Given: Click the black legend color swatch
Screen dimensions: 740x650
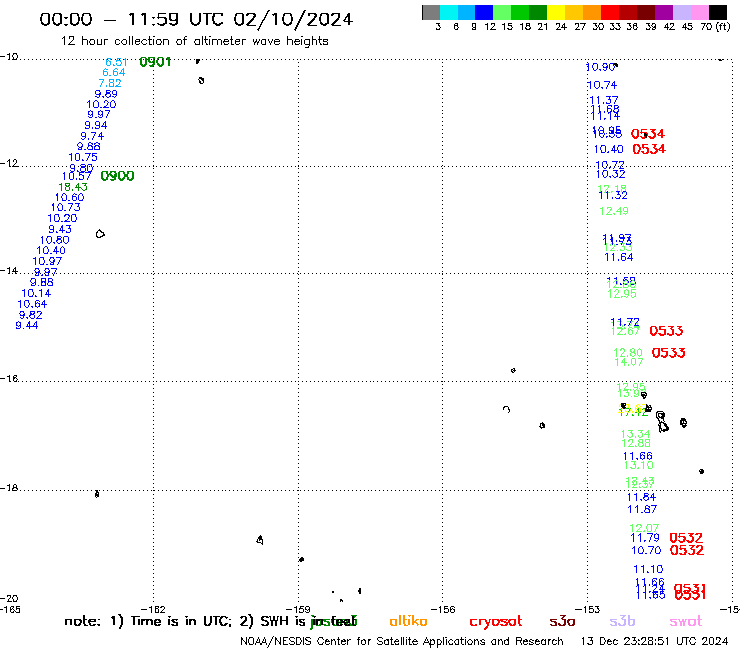Looking at the screenshot, I should (717, 12).
